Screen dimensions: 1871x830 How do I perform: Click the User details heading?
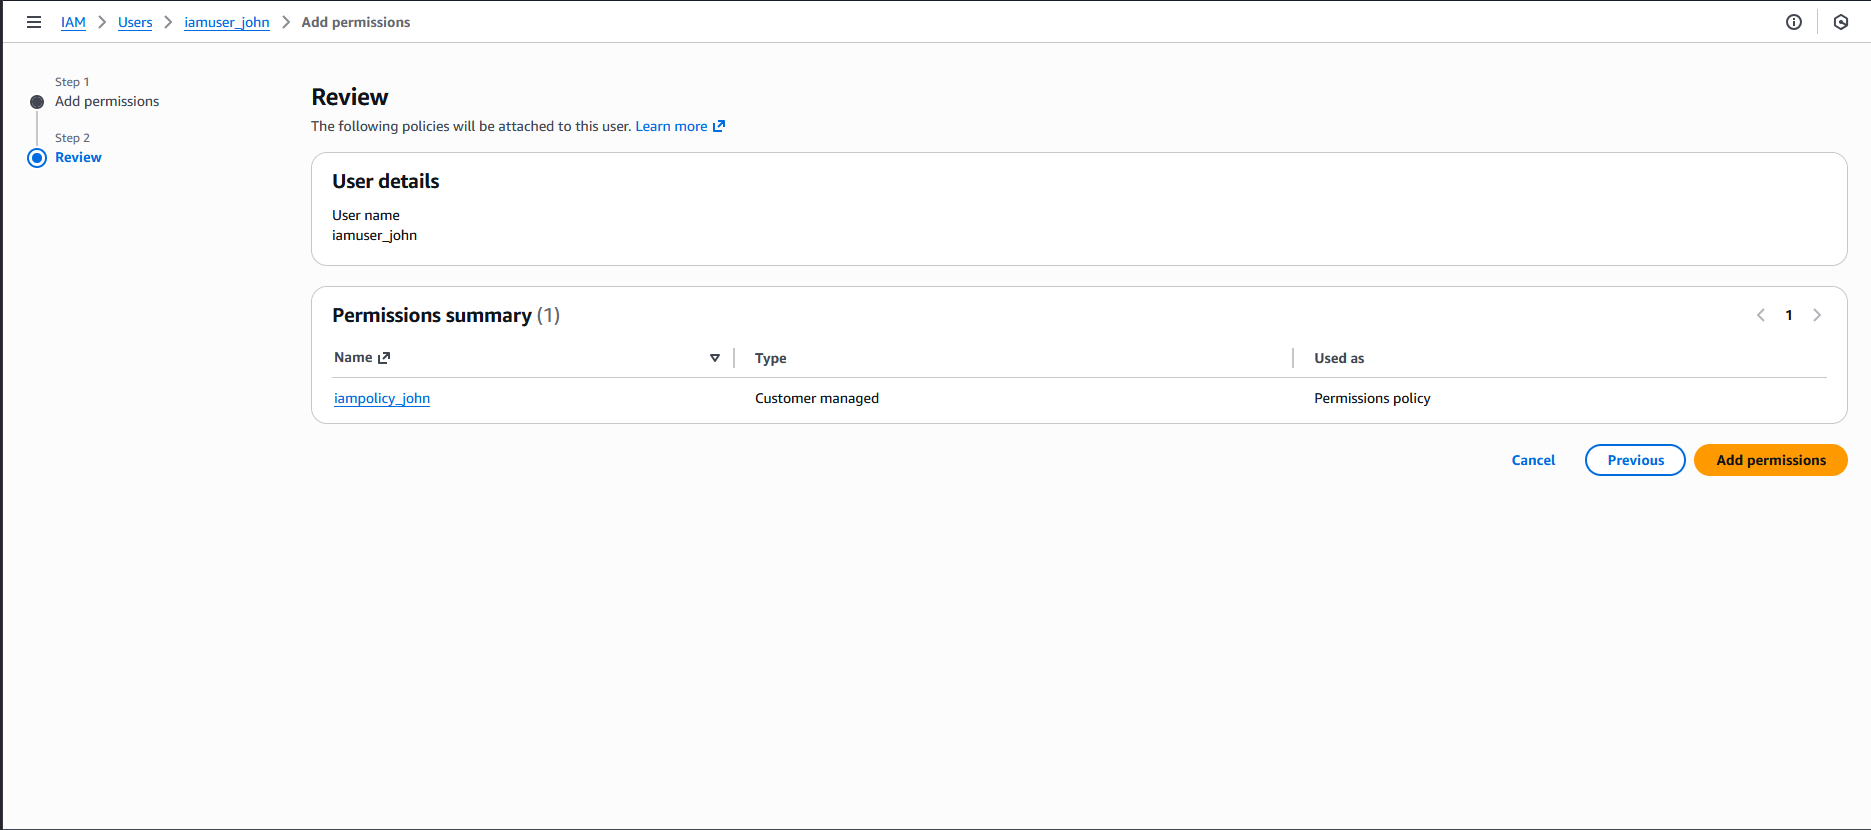point(386,181)
